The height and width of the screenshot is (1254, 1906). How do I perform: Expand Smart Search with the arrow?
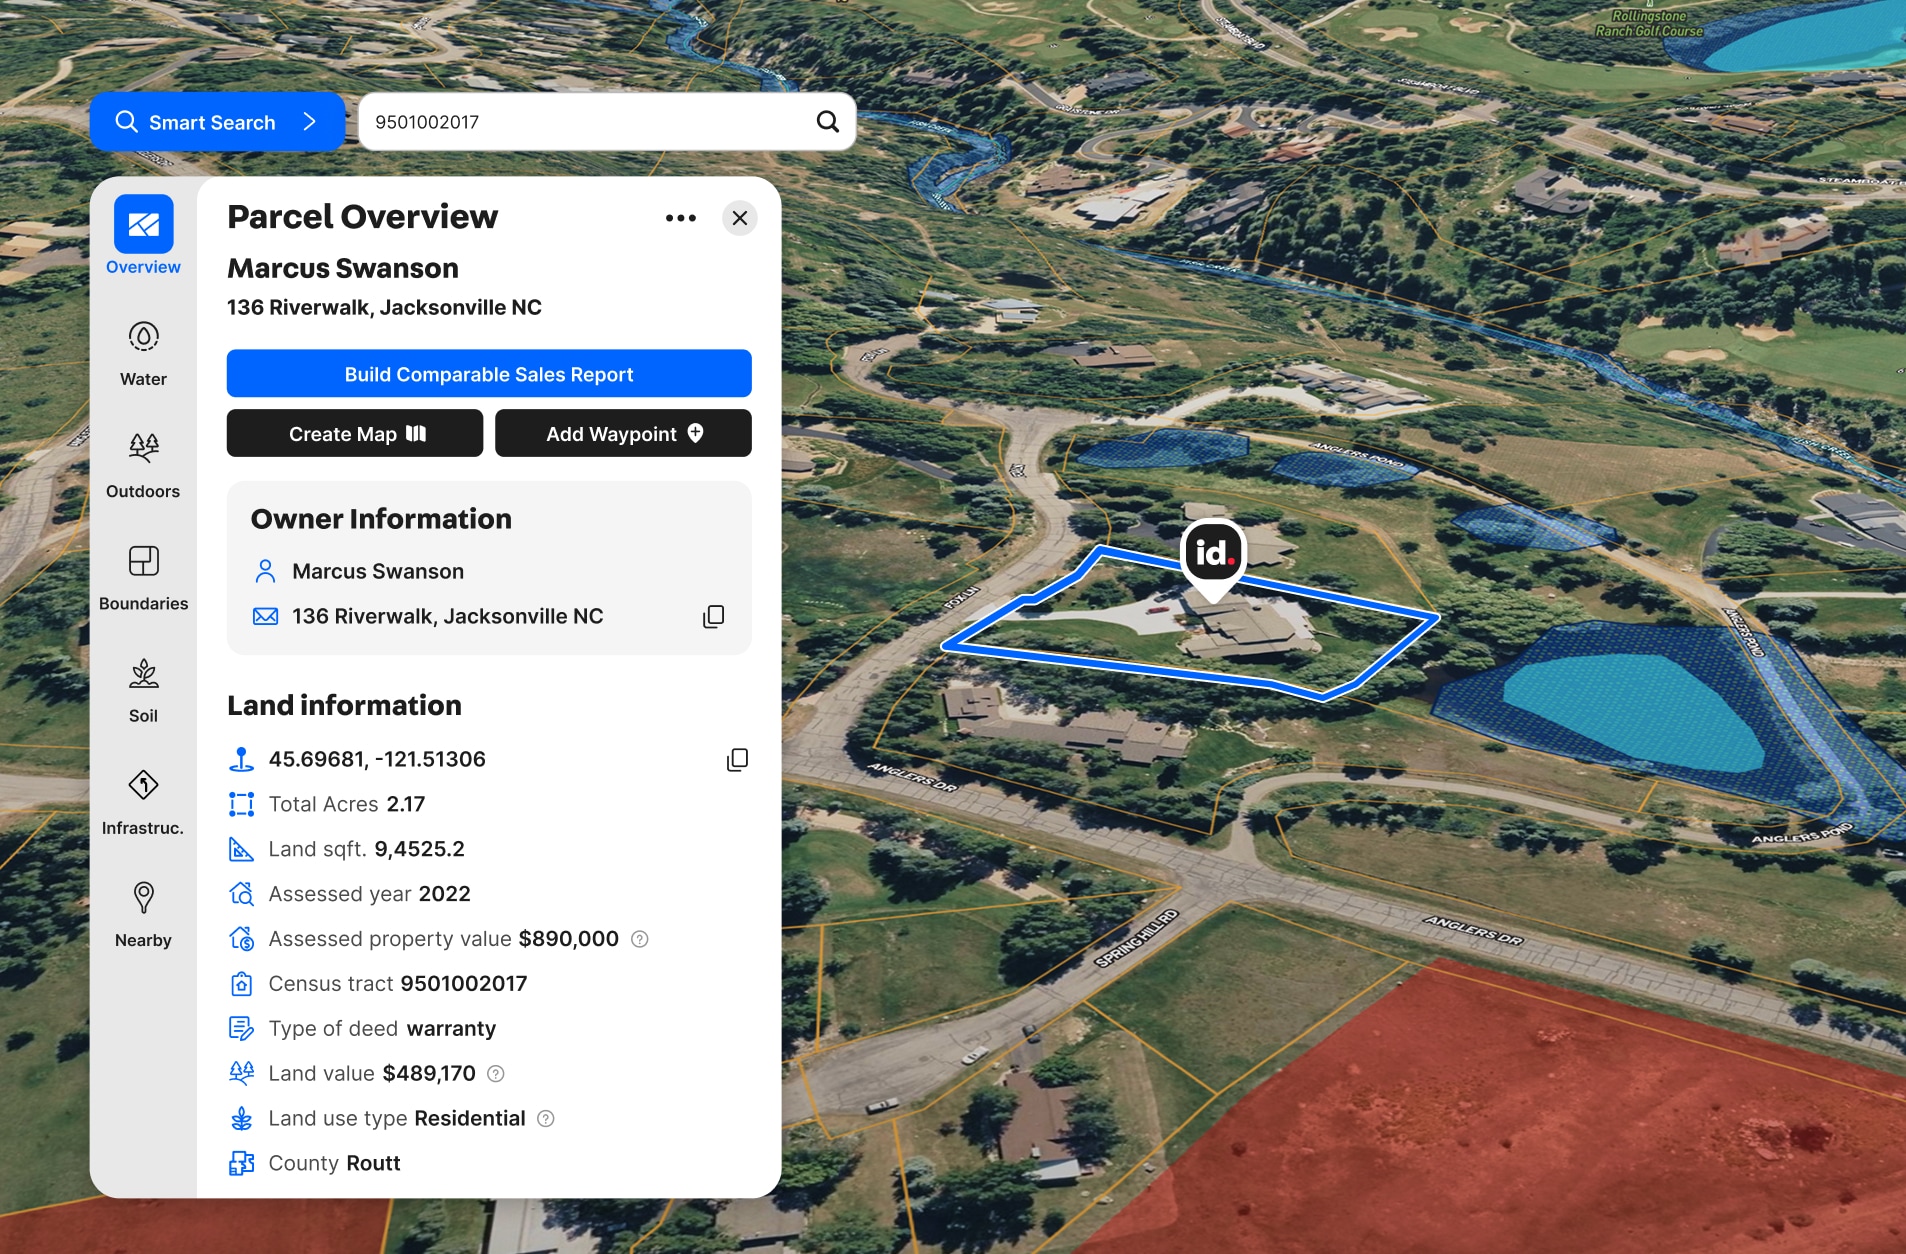pyautogui.click(x=308, y=121)
